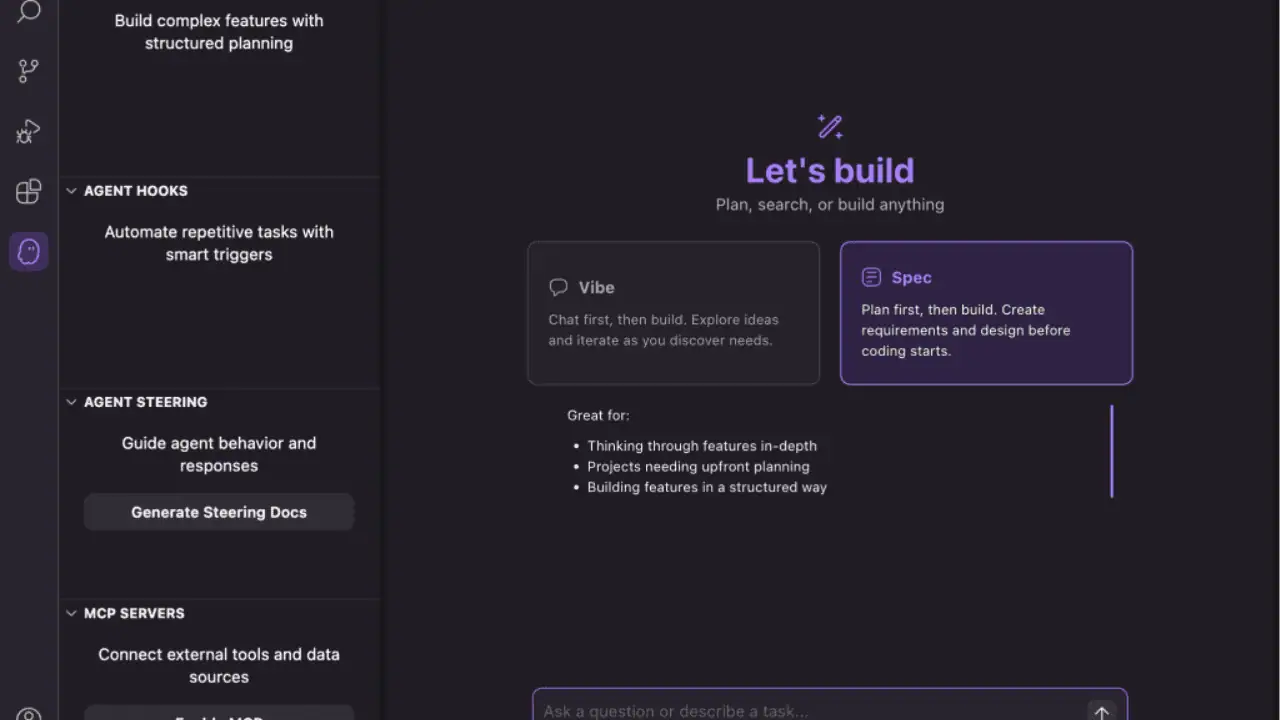The width and height of the screenshot is (1280, 720).
Task: Click the Spec document icon
Action: (872, 277)
